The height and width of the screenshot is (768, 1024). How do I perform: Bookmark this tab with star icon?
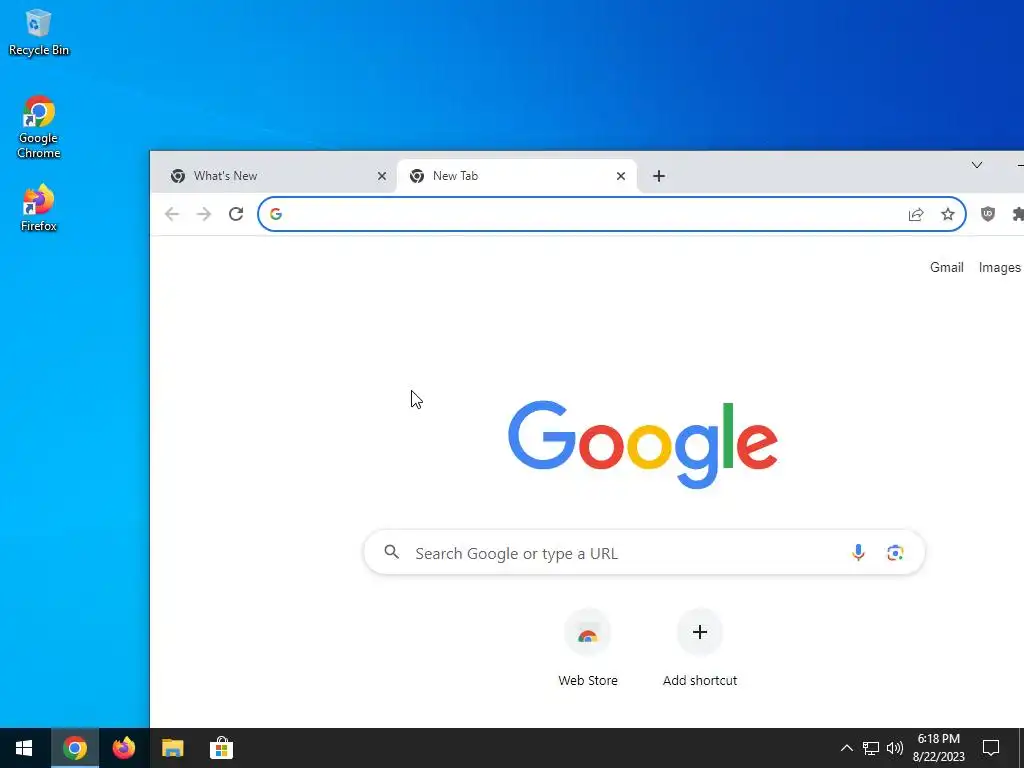tap(948, 214)
